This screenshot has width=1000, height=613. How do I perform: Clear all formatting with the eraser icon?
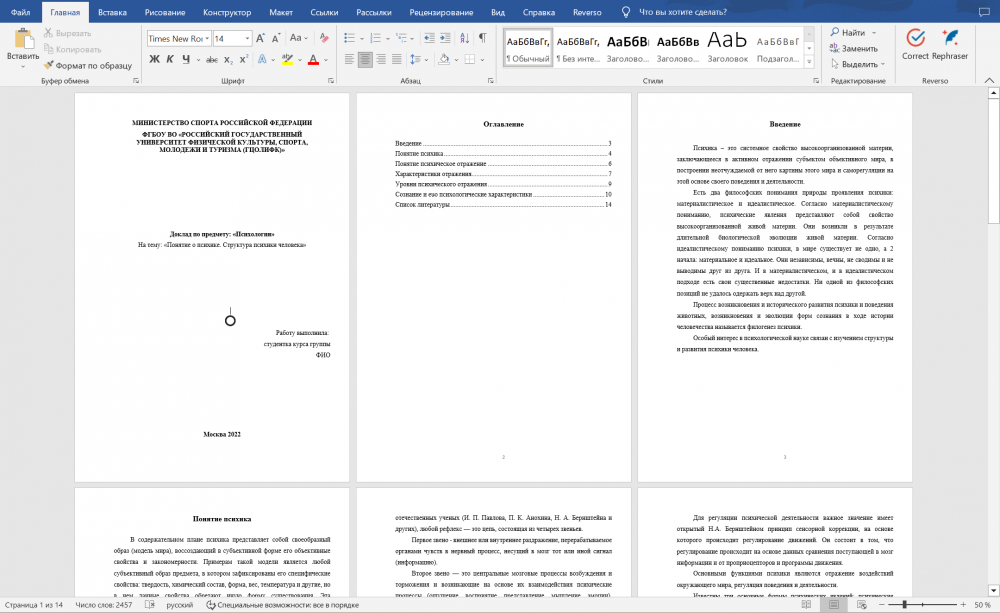click(x=324, y=38)
